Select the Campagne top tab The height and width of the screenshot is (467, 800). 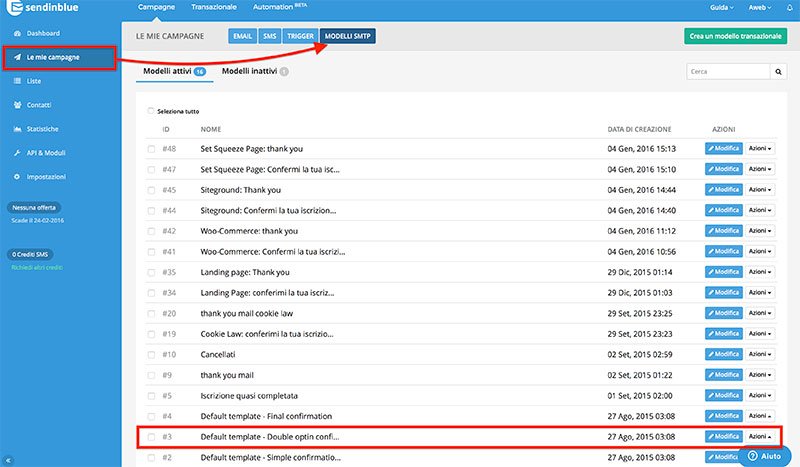[156, 7]
